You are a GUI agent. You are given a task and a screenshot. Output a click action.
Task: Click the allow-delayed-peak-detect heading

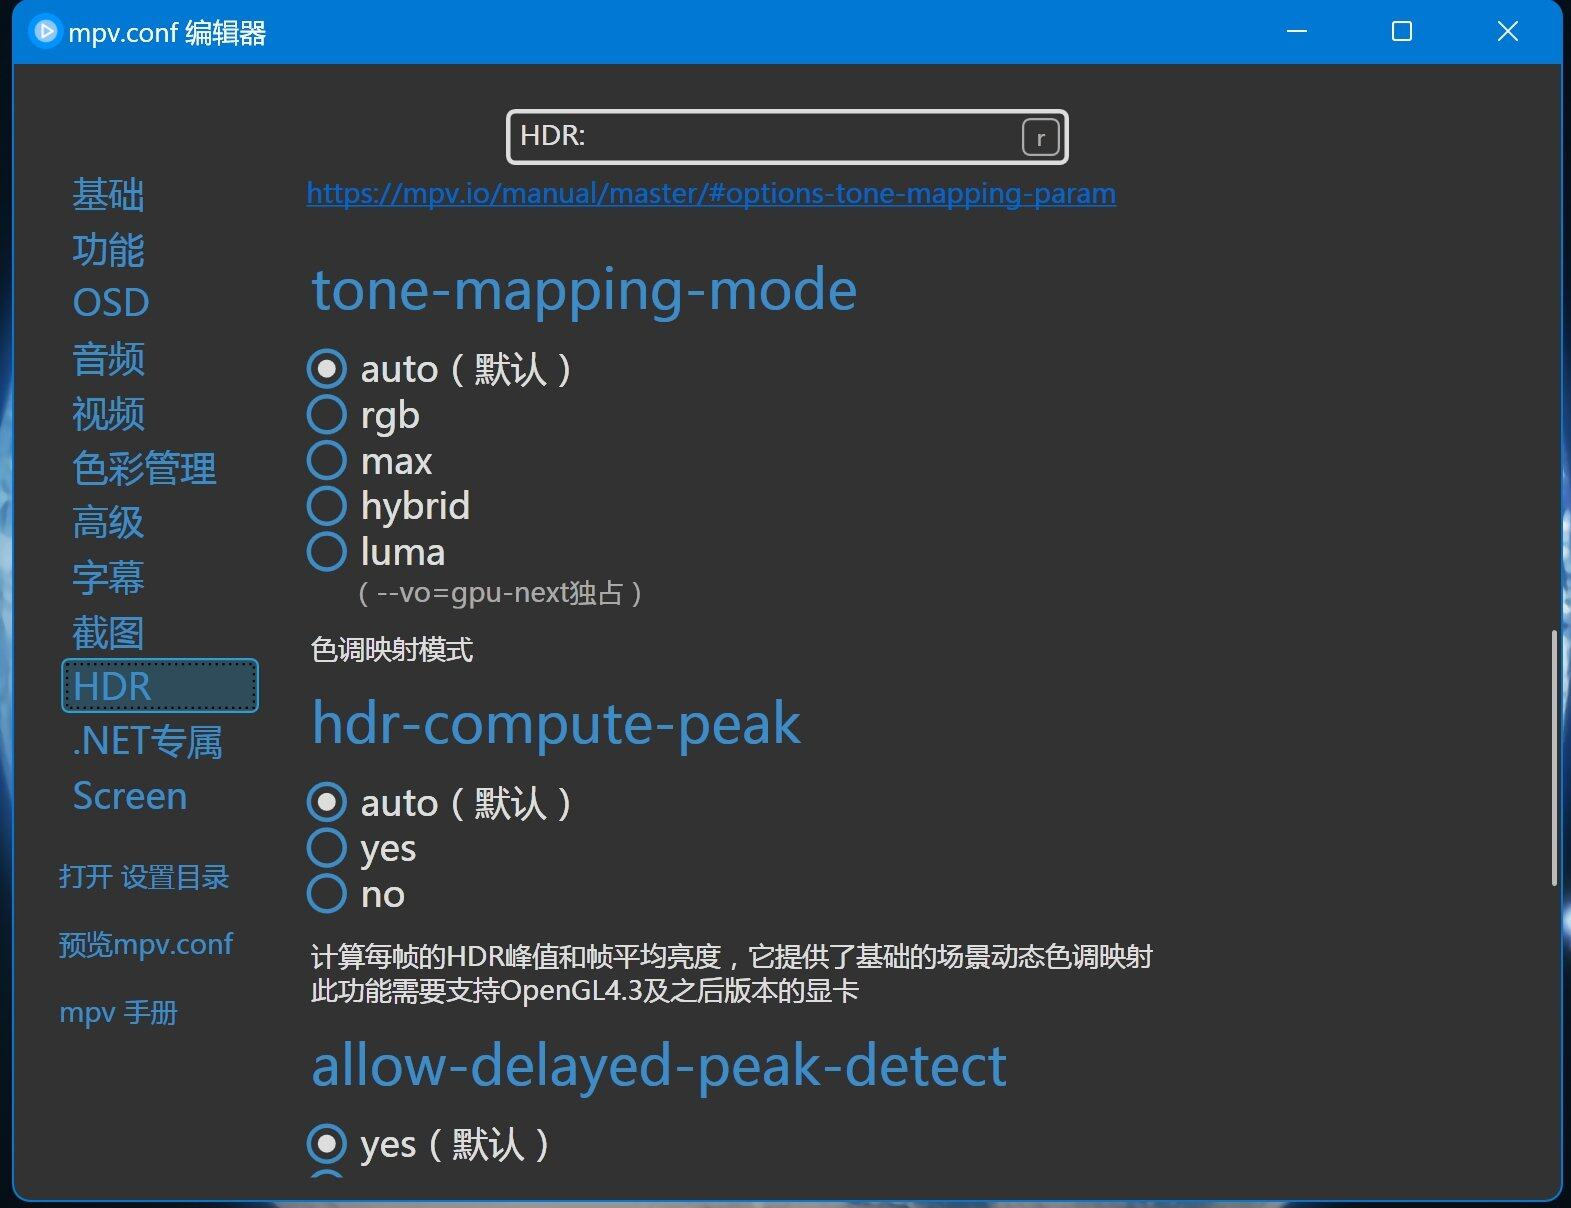click(659, 1066)
